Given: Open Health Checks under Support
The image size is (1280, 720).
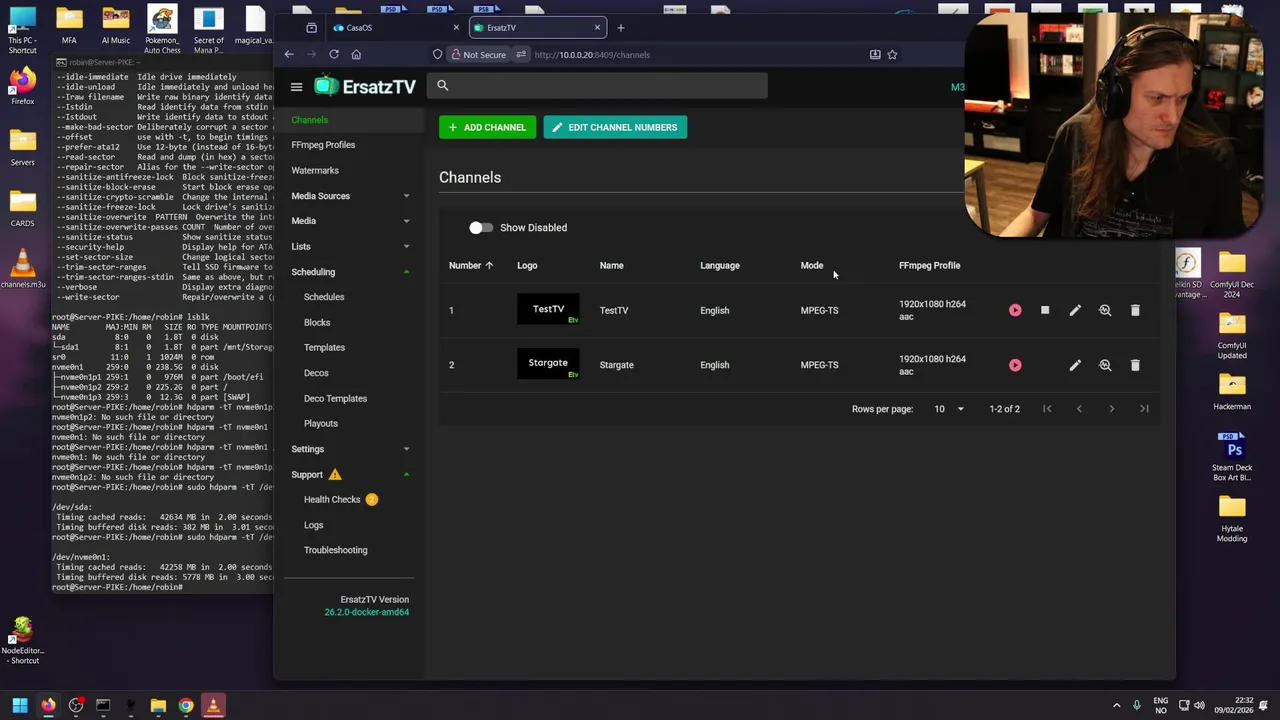Looking at the screenshot, I should click(332, 499).
